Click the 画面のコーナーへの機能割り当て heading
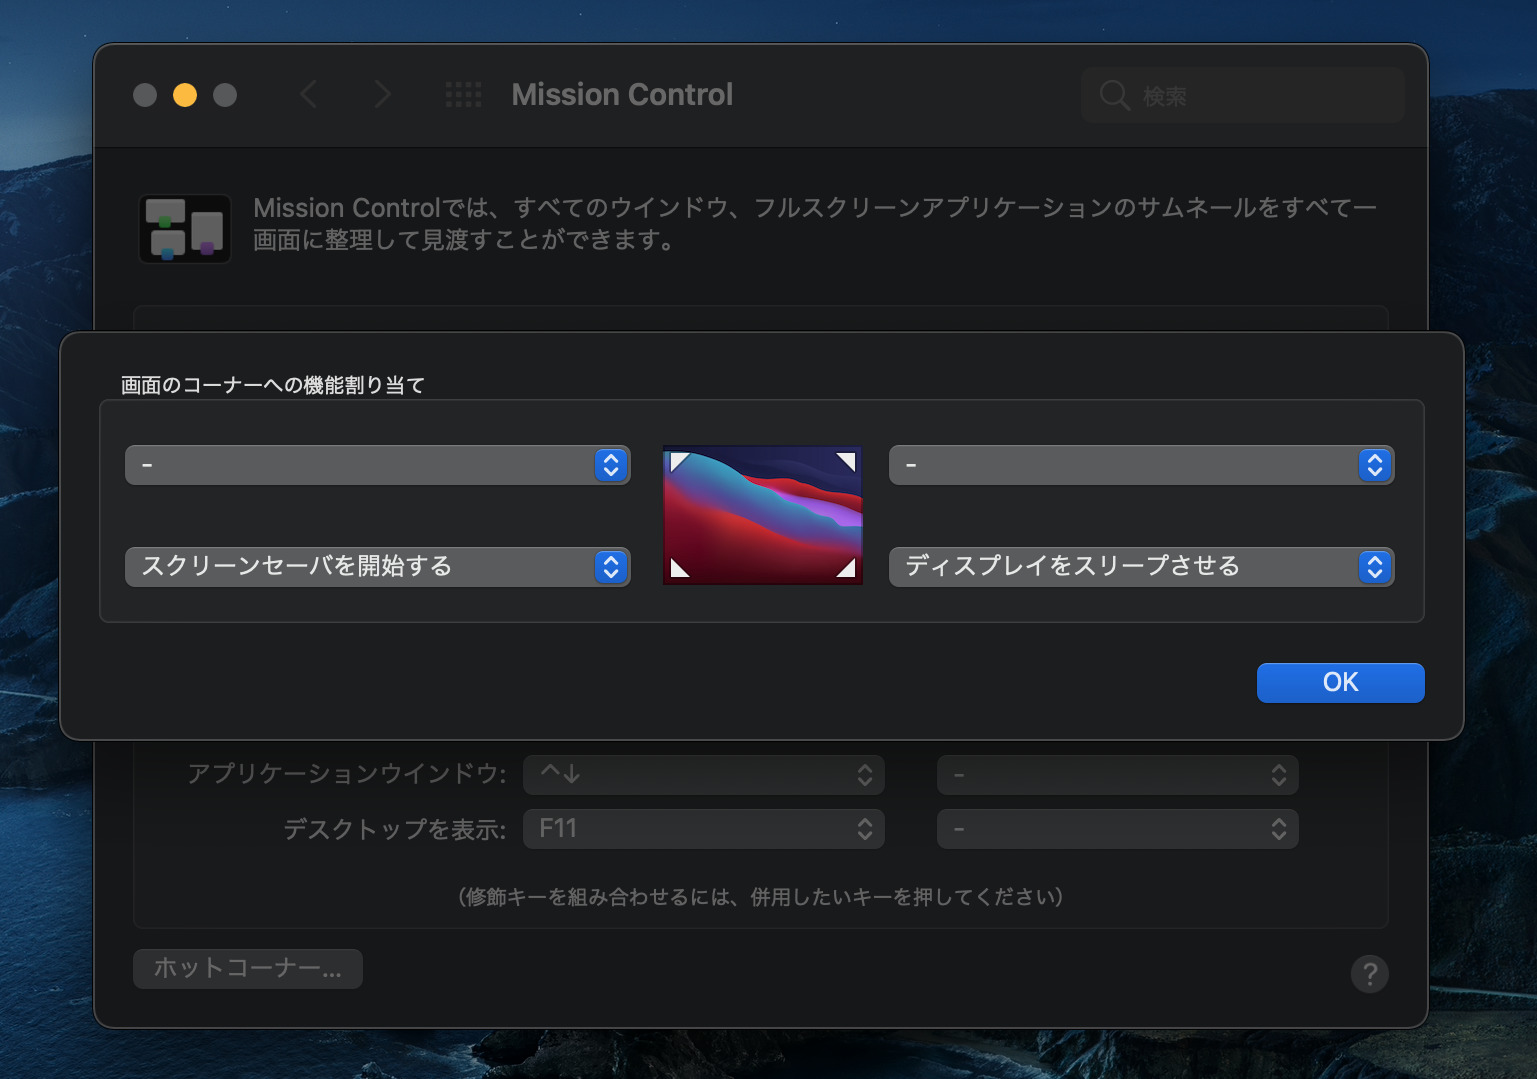 tap(273, 385)
